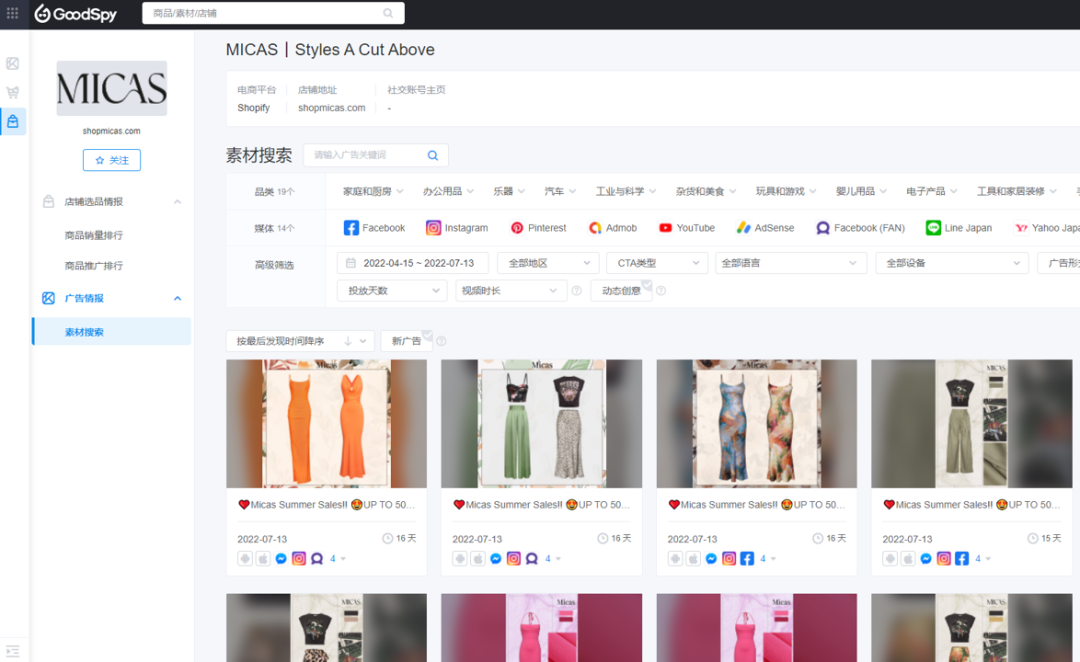Viewport: 1080px width, 662px height.
Task: Click the search icon beside 素材搜索 keyword field
Action: [433, 155]
